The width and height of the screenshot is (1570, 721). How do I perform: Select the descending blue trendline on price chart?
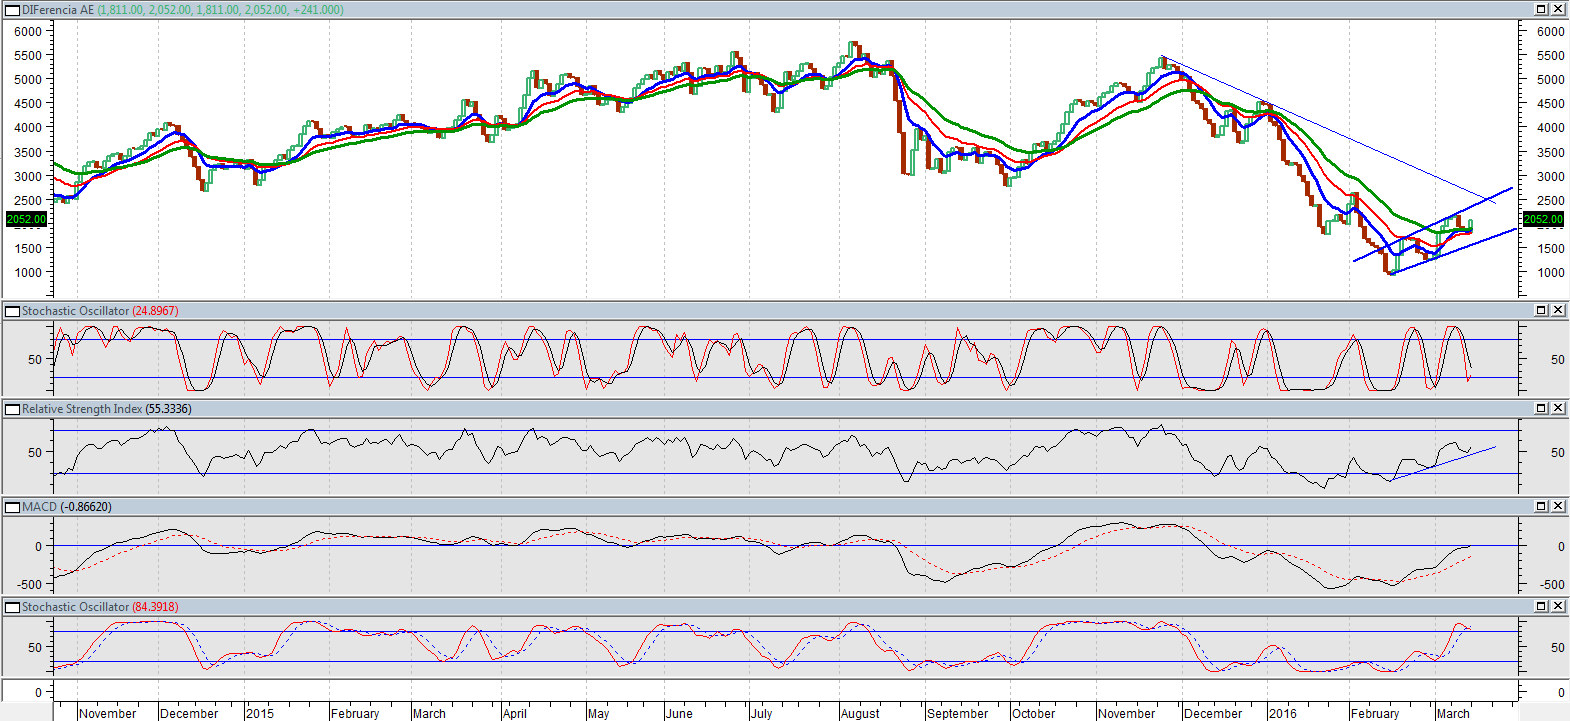pyautogui.click(x=1330, y=129)
